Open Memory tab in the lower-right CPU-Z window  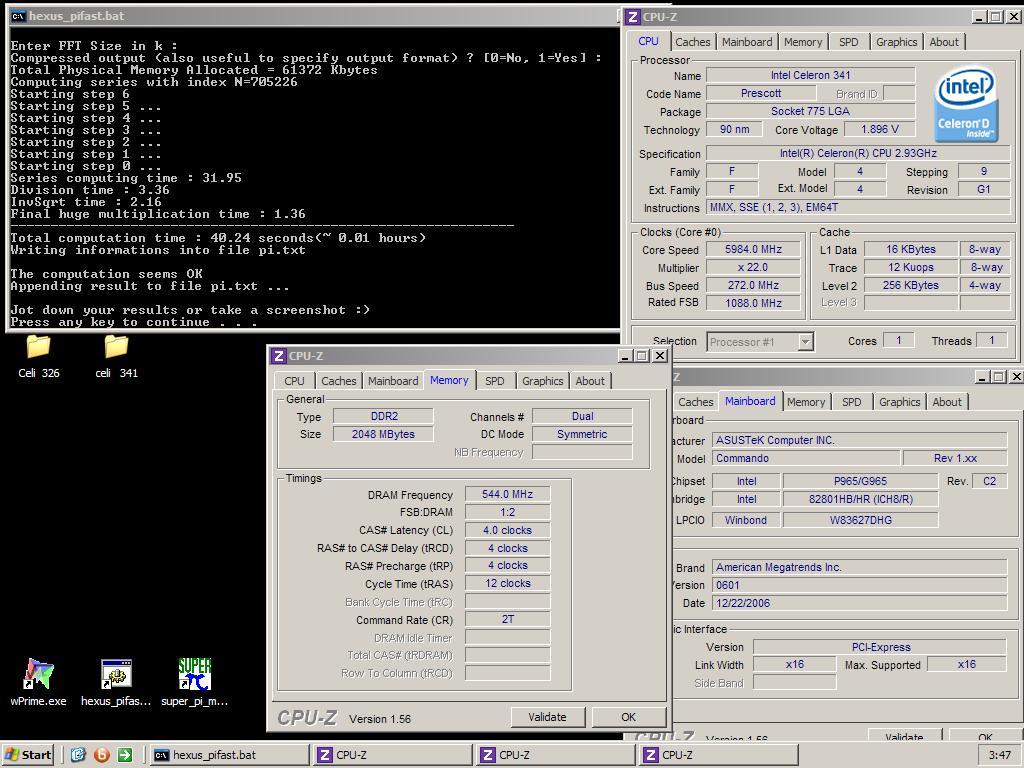tap(806, 402)
